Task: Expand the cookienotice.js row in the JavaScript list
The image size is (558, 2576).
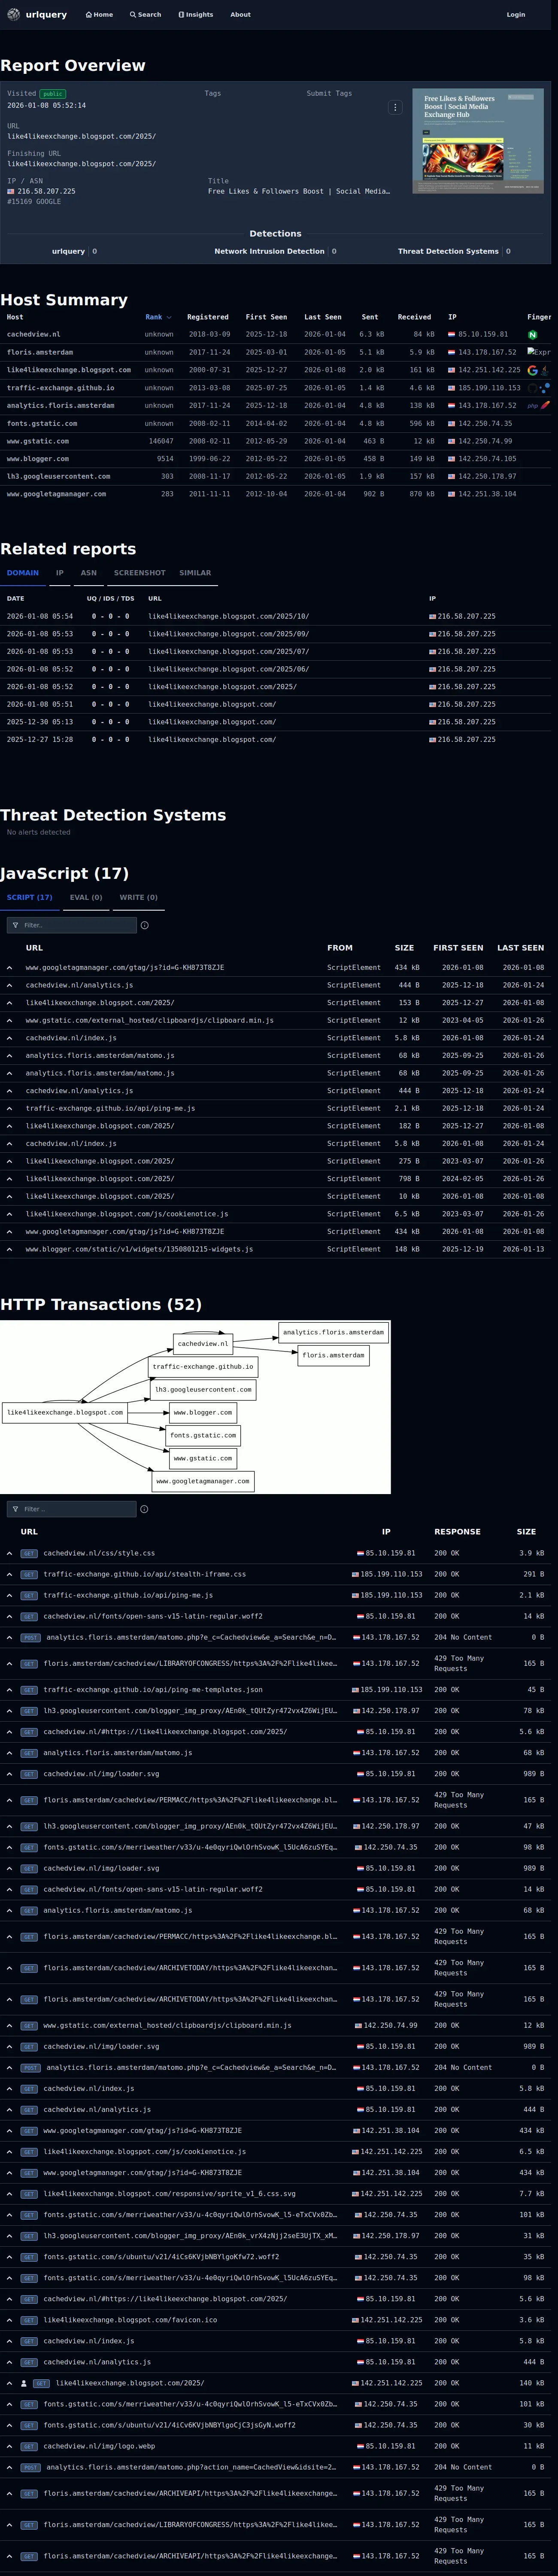Action: point(10,1214)
